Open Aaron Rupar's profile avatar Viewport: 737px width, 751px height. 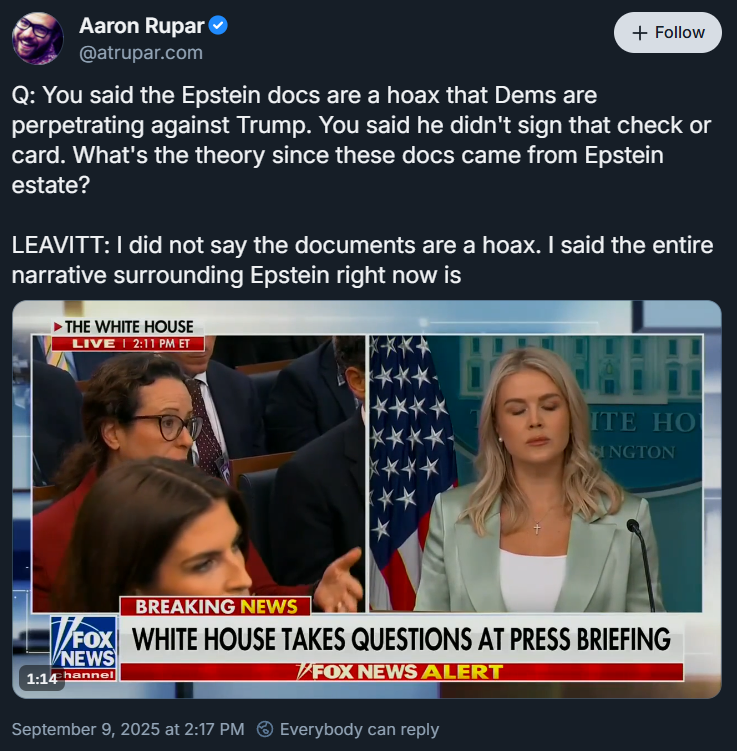click(37, 38)
